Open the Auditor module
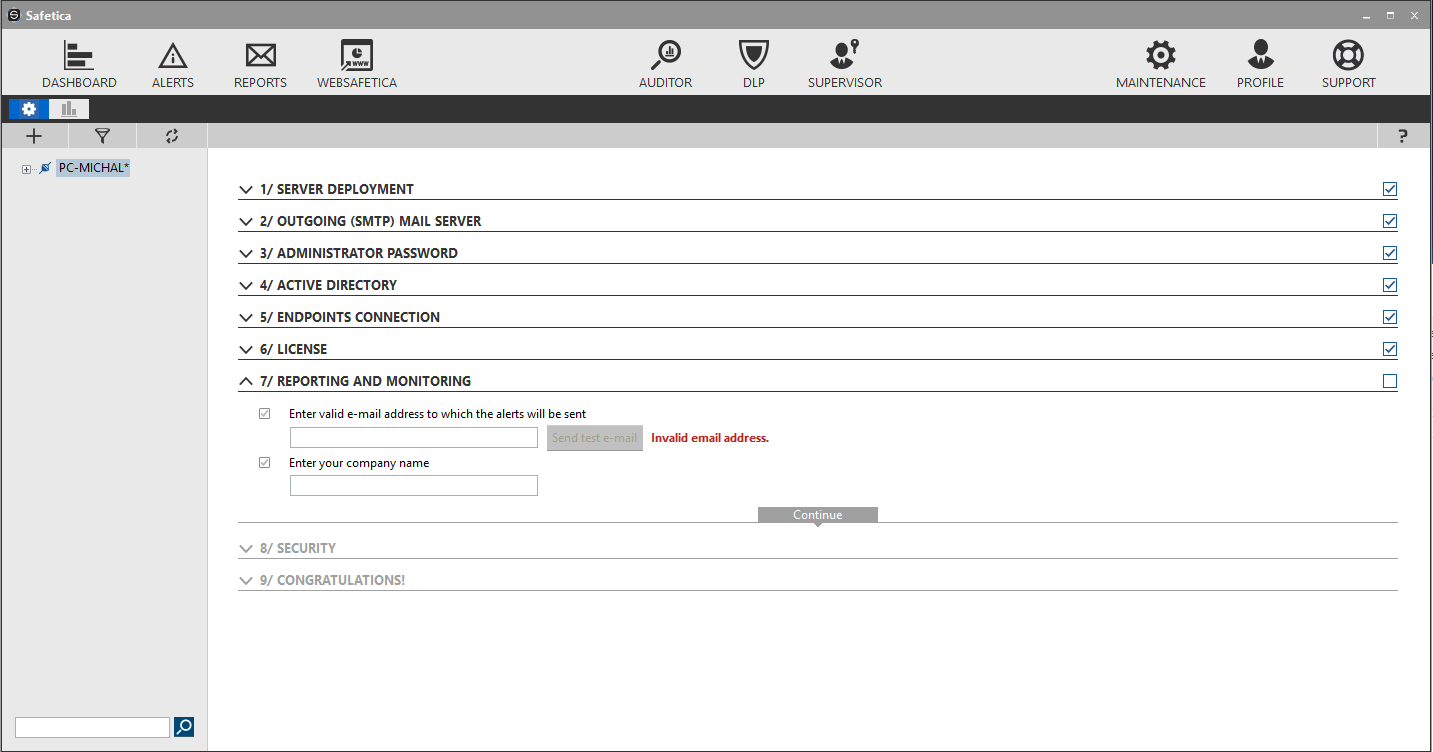 click(x=665, y=60)
